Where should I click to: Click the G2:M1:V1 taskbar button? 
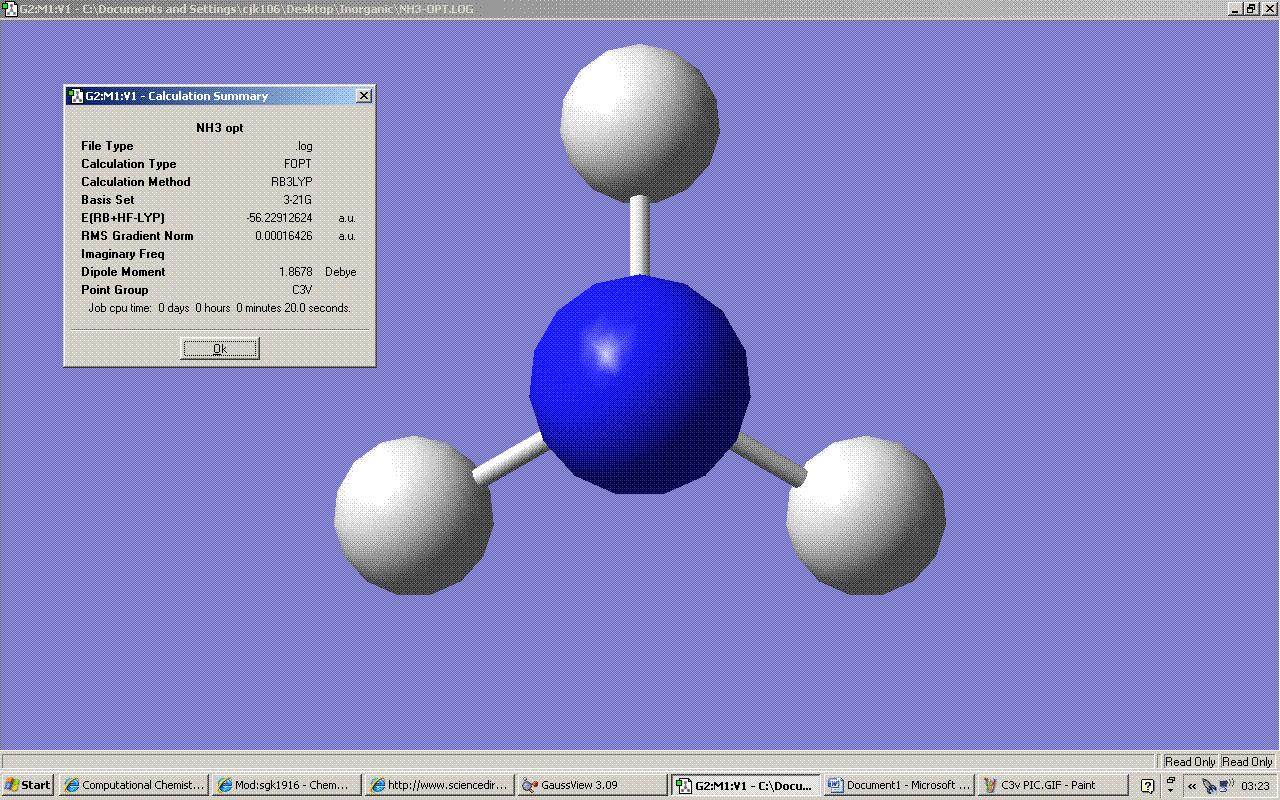coord(745,785)
